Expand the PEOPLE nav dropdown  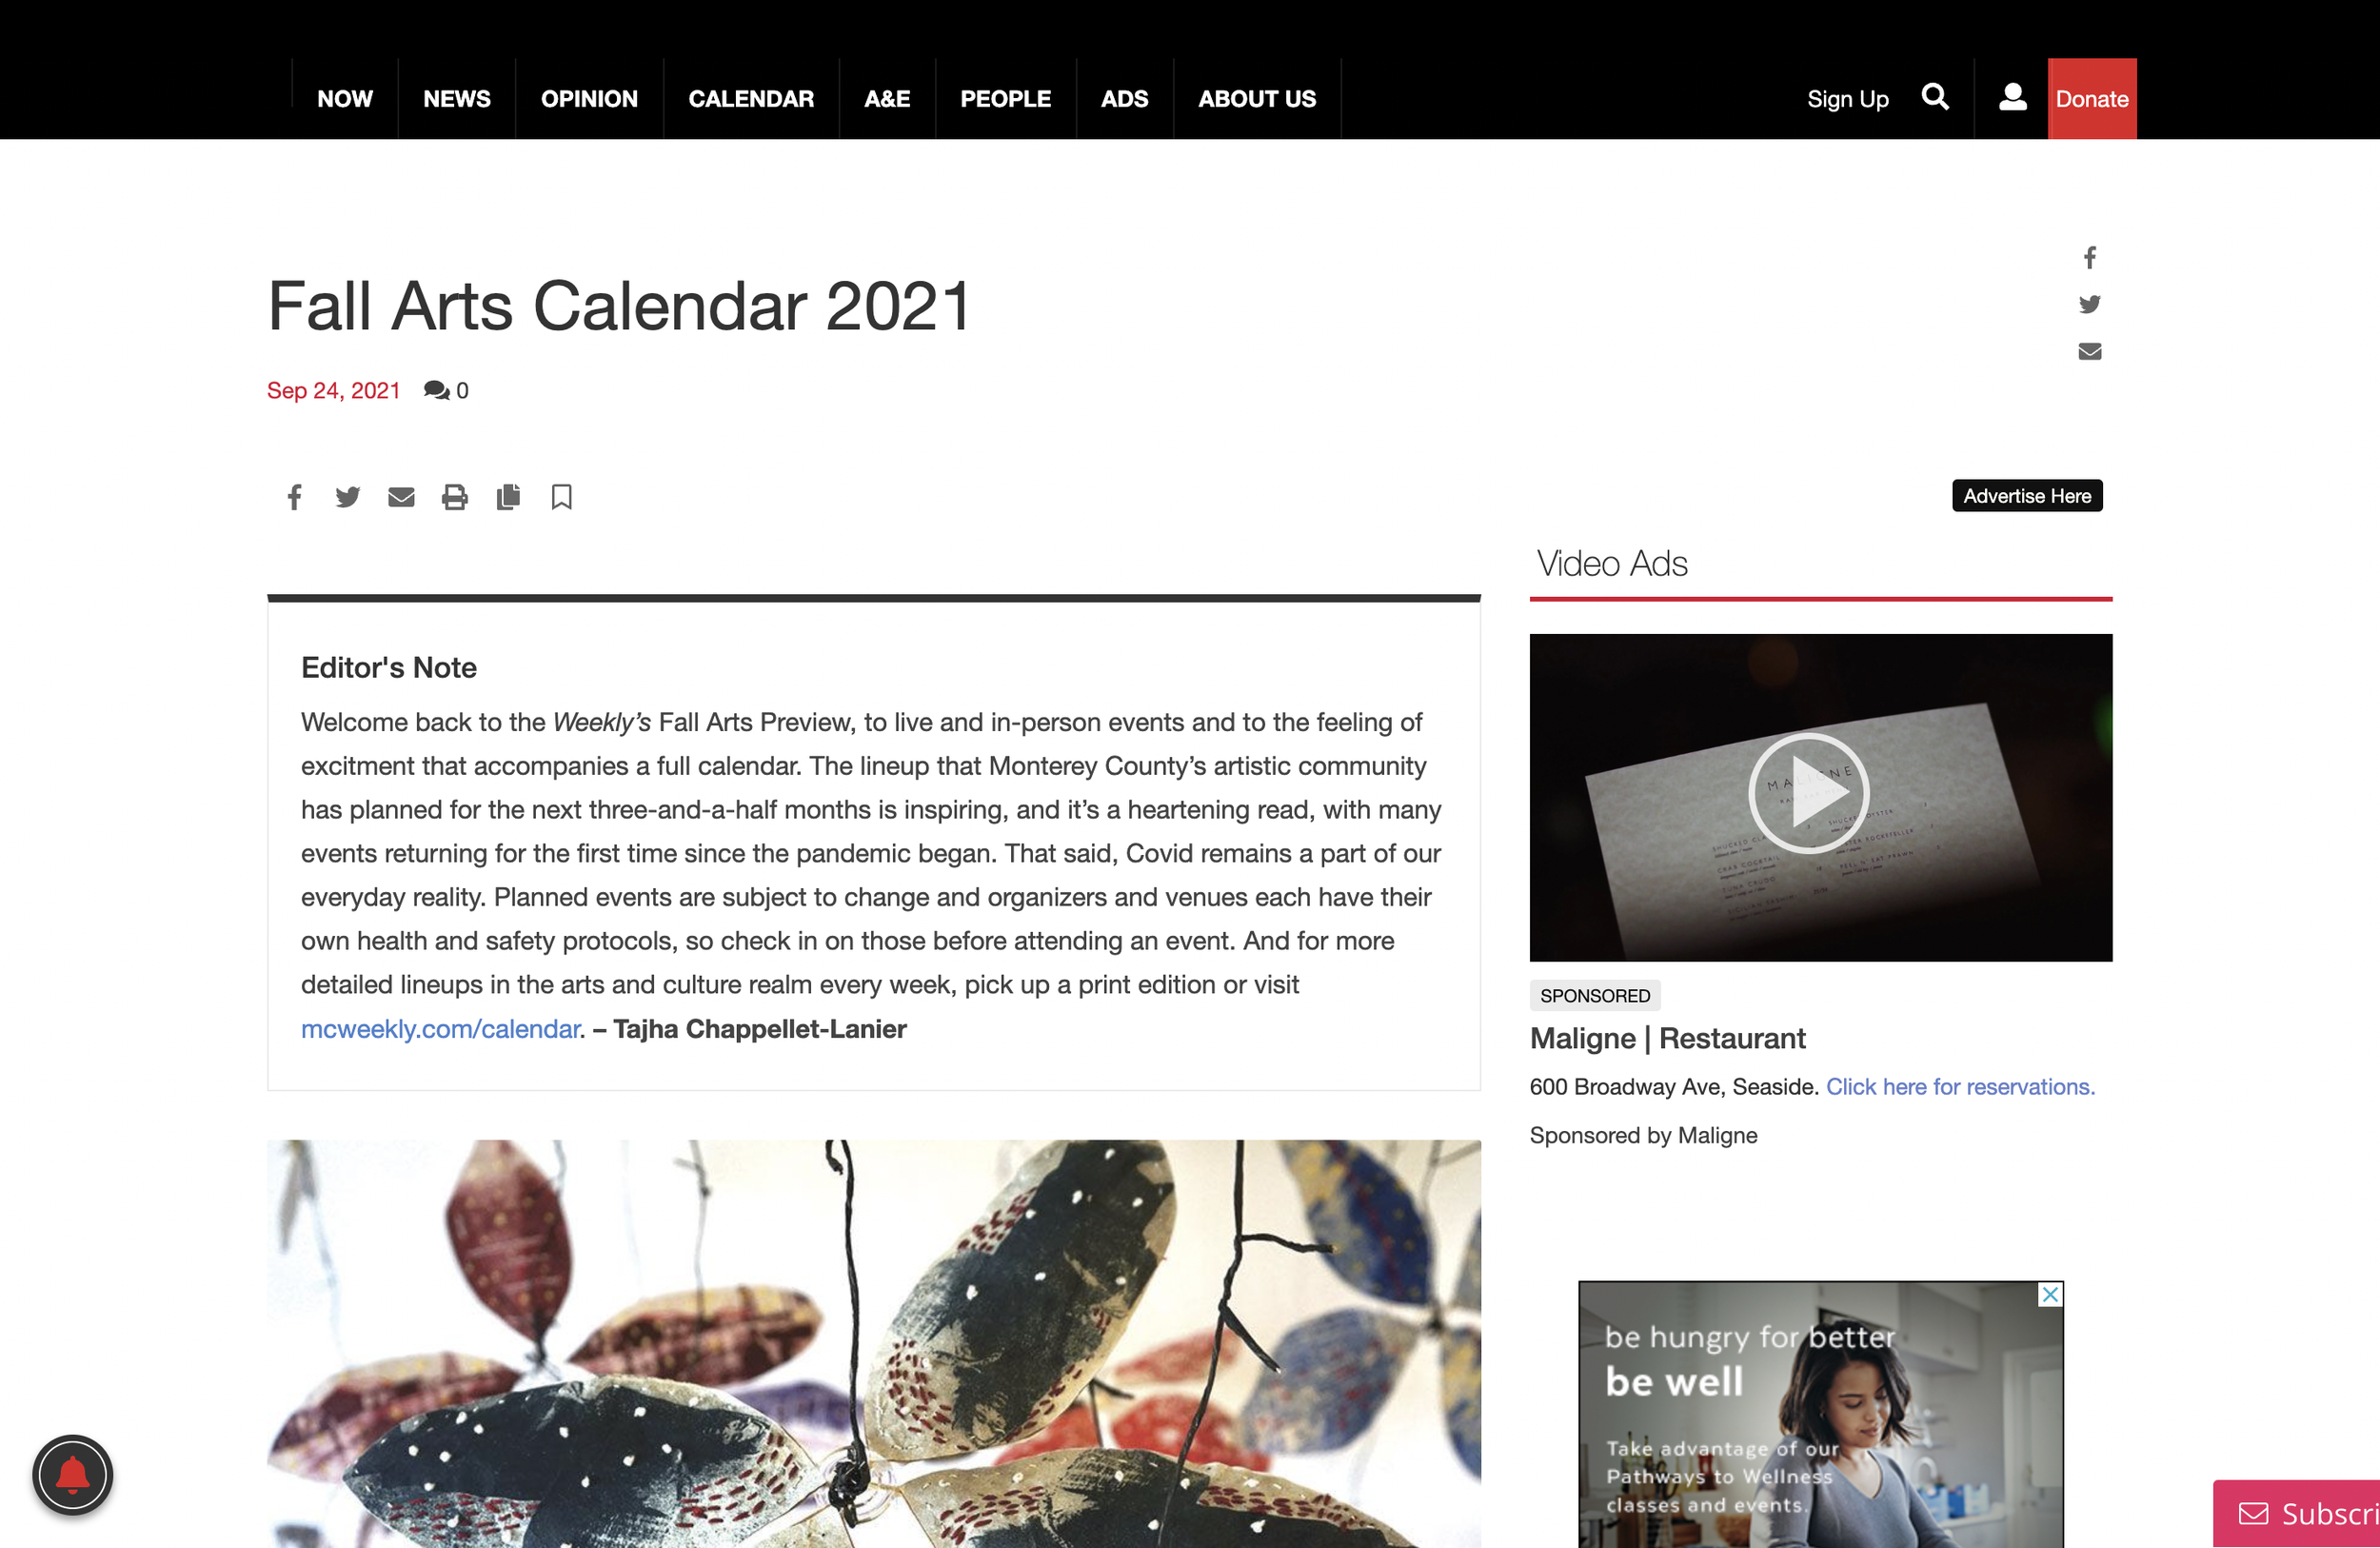tap(1004, 97)
